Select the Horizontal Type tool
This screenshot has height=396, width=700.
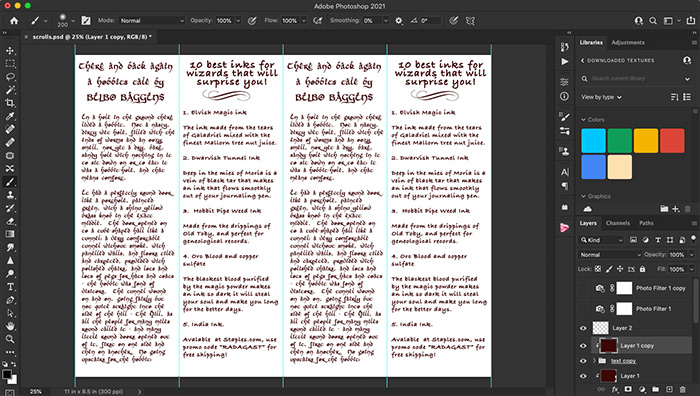pos(10,287)
